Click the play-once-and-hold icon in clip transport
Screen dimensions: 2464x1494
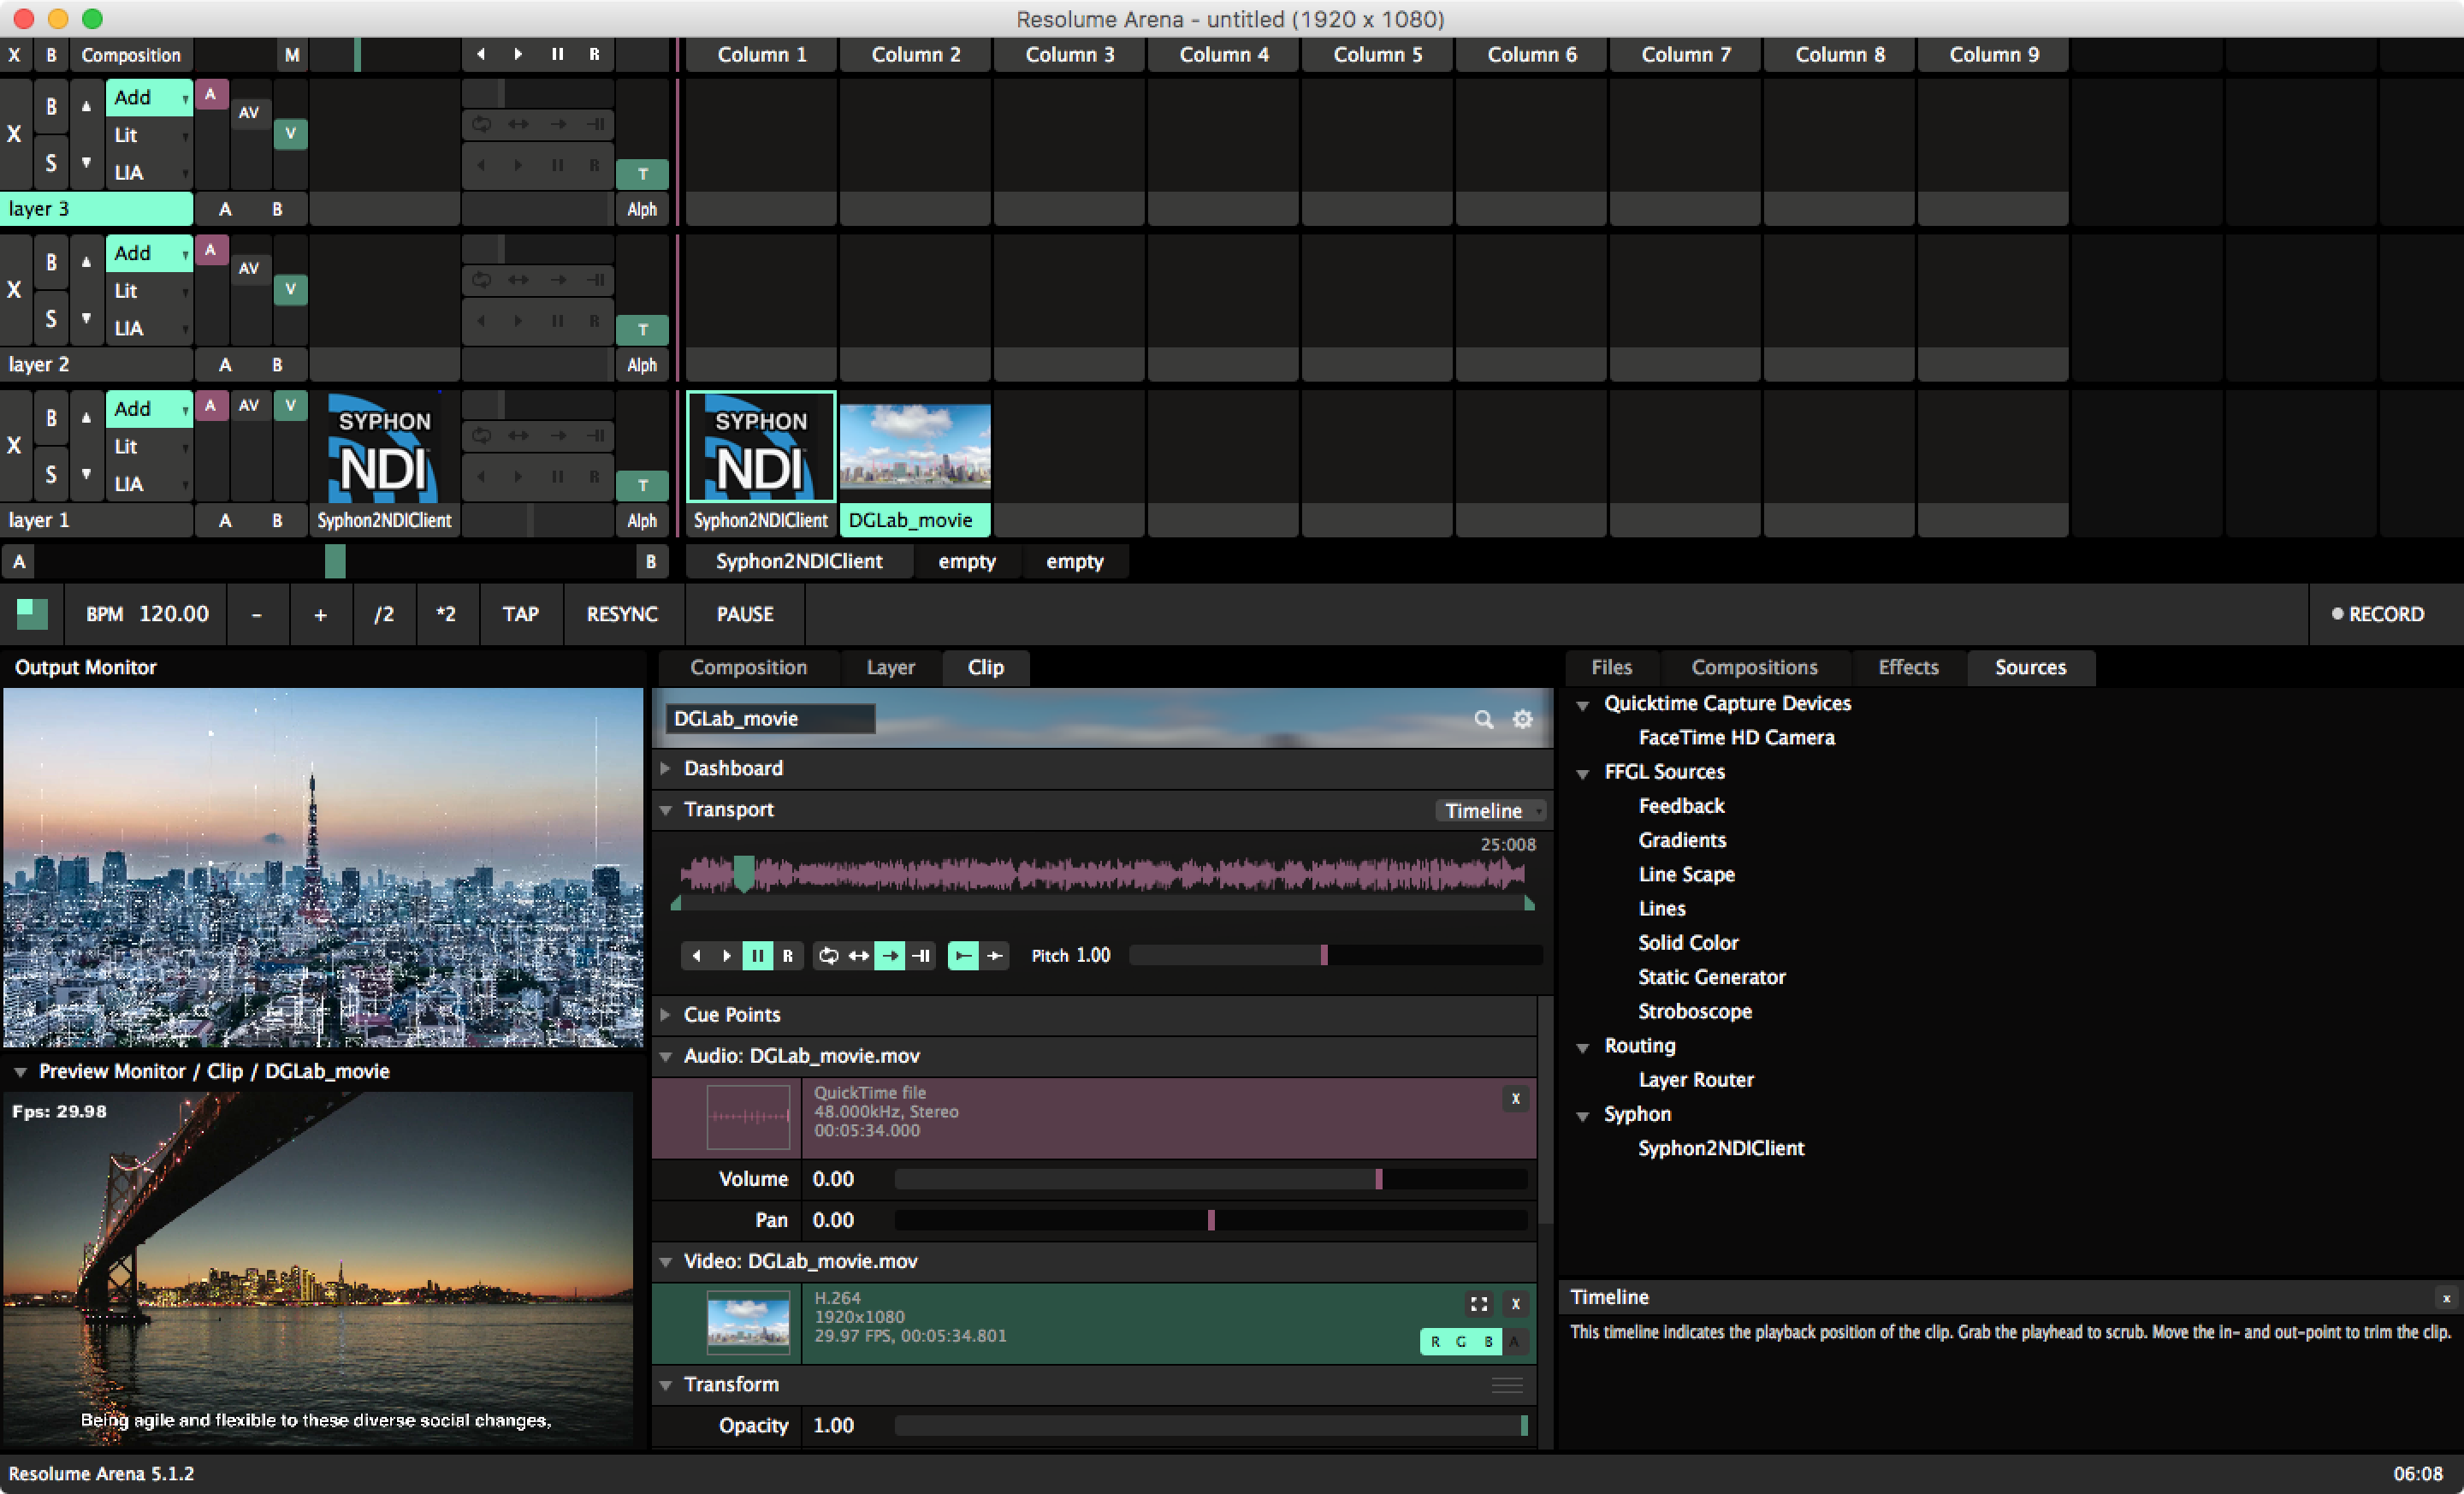[920, 956]
